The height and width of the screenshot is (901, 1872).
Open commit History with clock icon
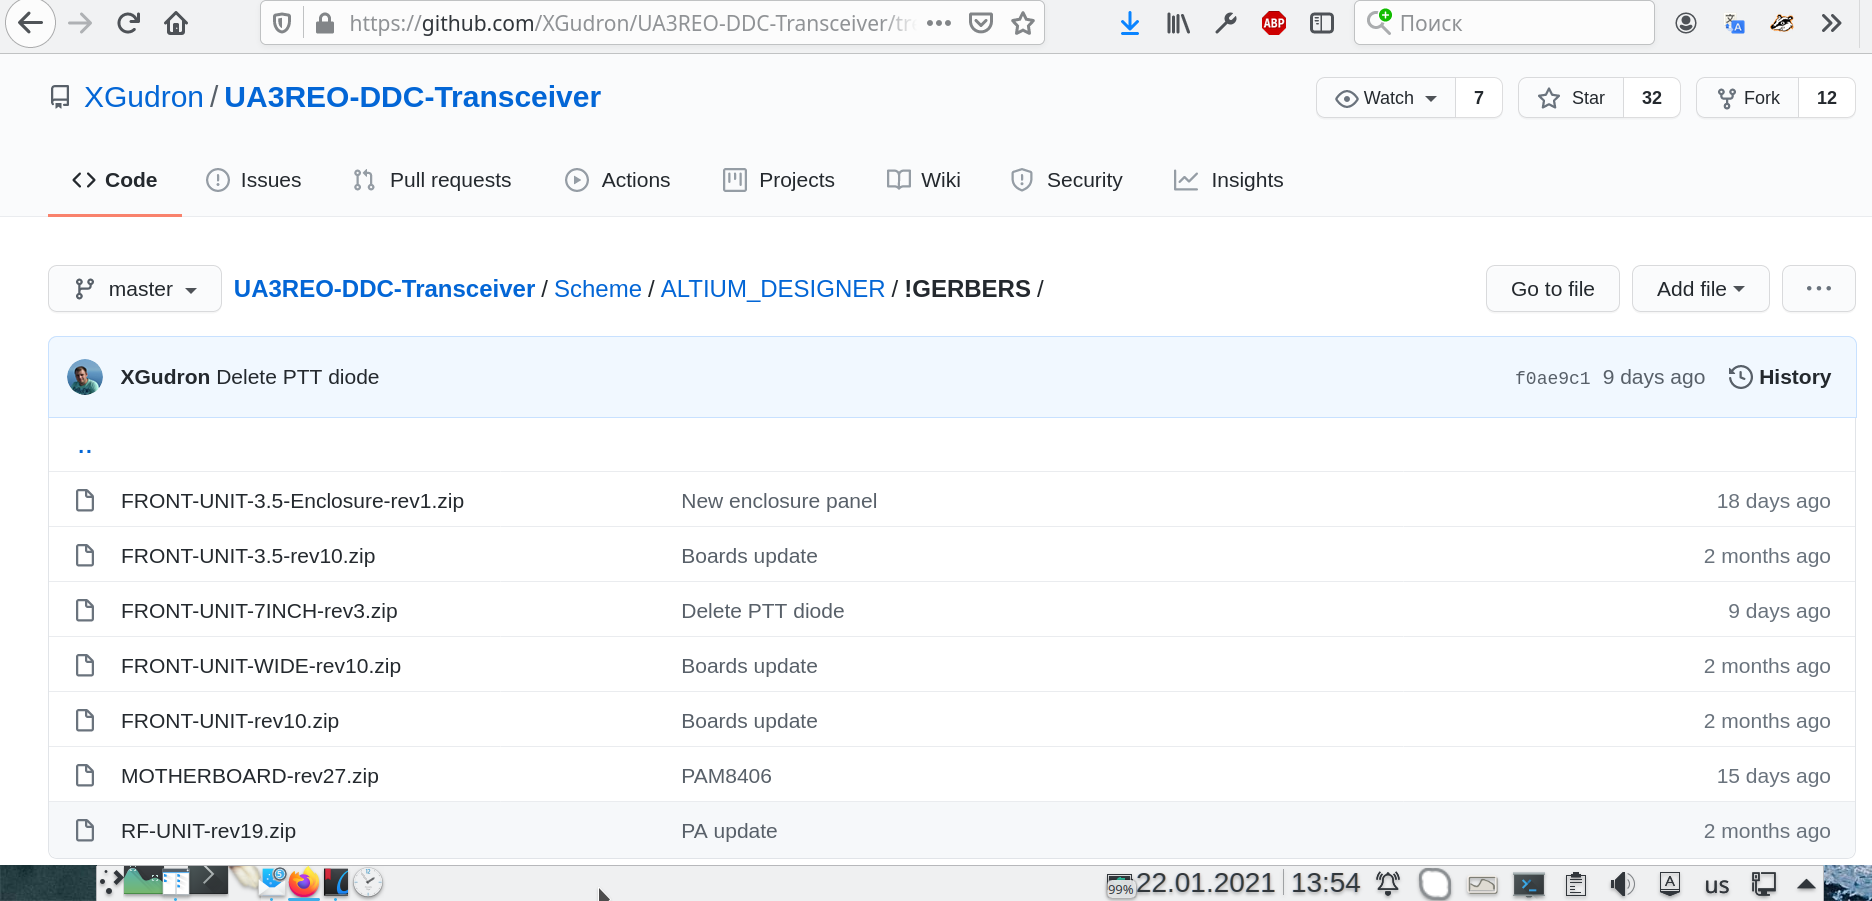(x=1780, y=377)
